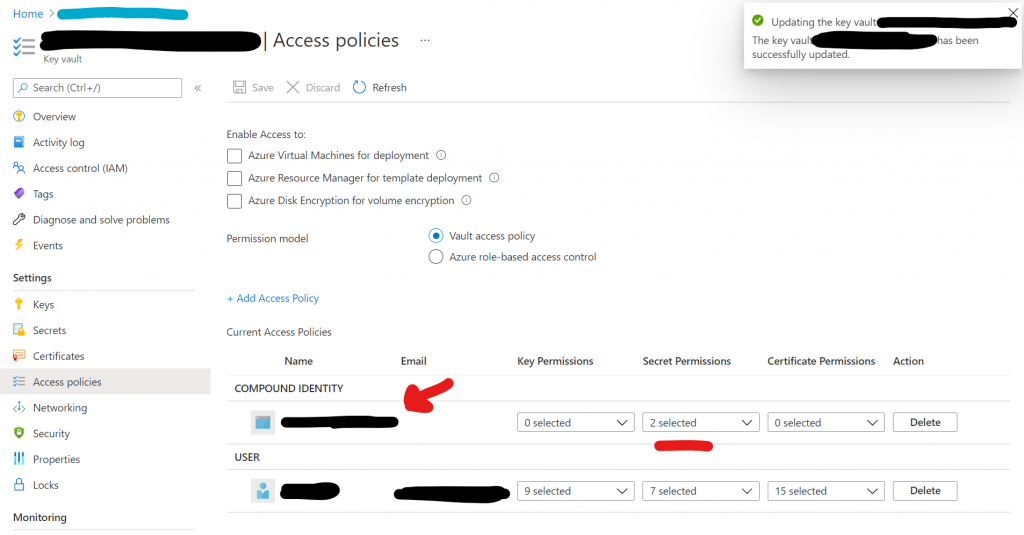Click COMPOUND IDENTITY group heading
Screen dimensions: 1024x535
[x=289, y=388]
